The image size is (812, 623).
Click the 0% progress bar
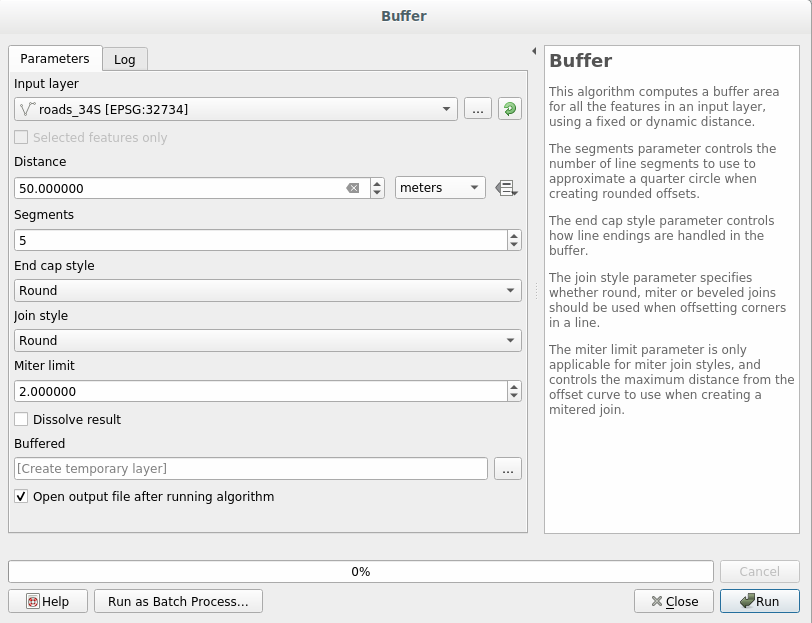tap(360, 572)
